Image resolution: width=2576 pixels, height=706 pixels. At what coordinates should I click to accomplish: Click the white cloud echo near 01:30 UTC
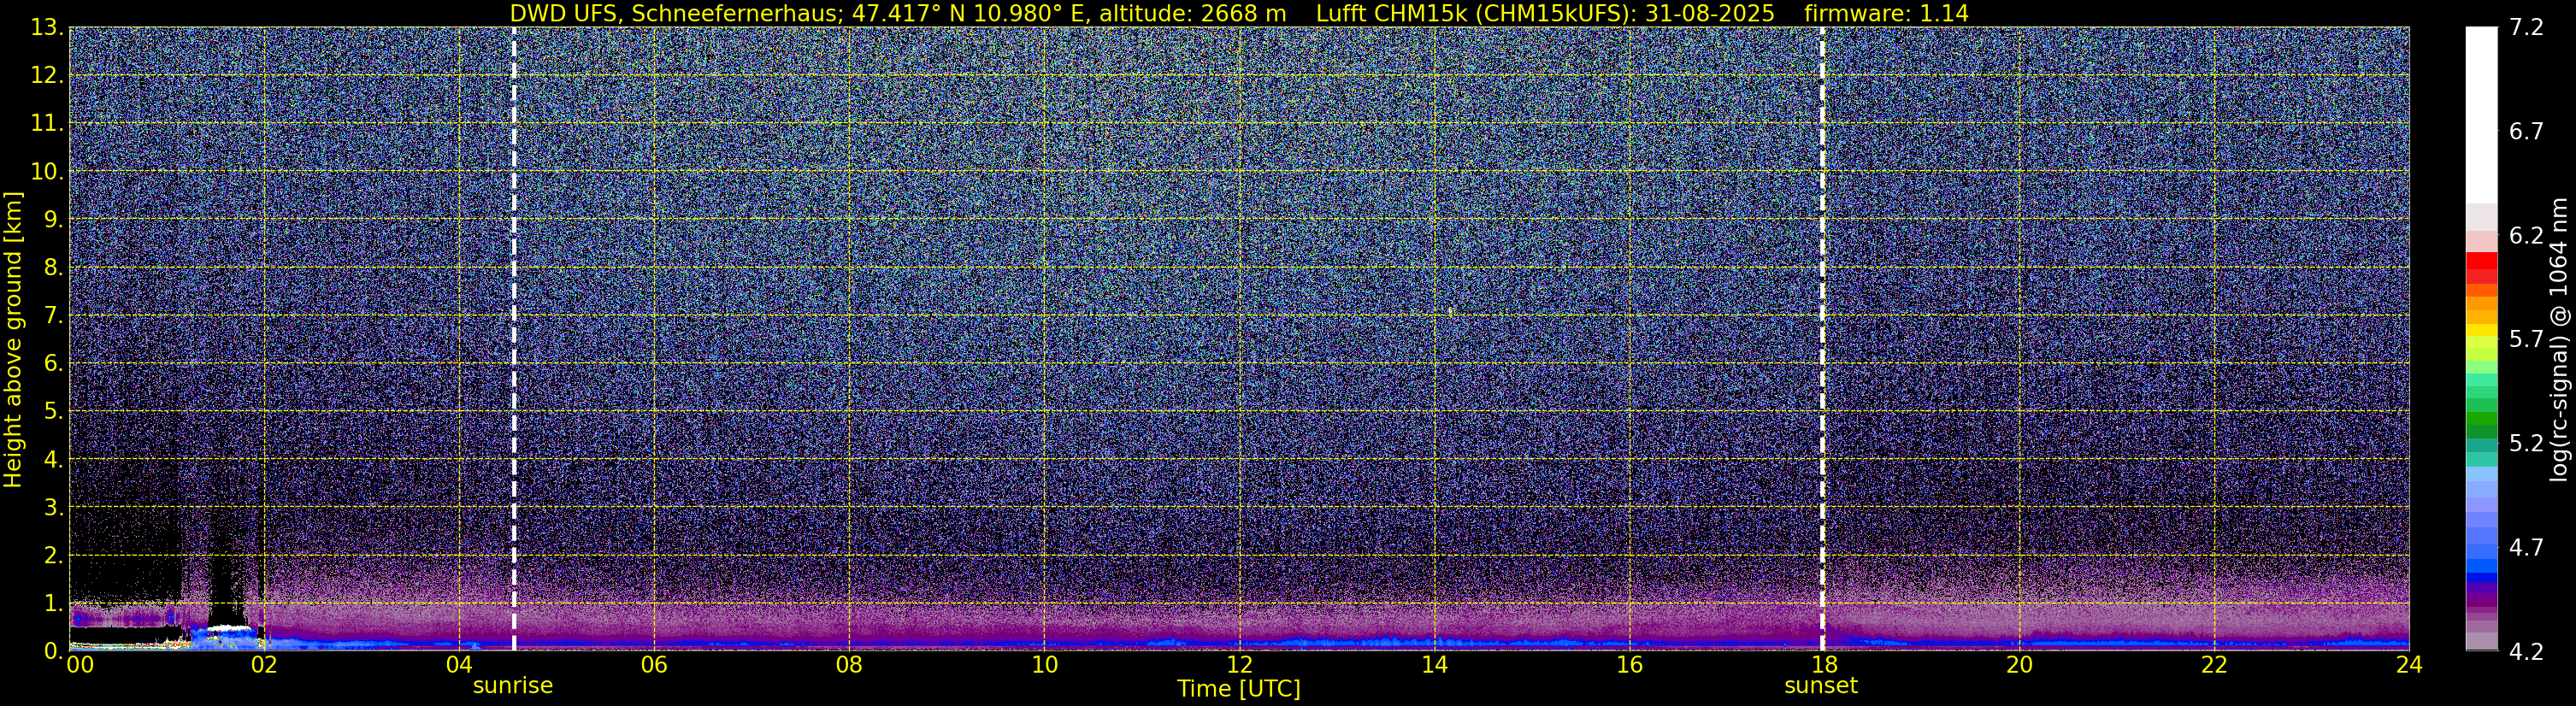point(229,629)
